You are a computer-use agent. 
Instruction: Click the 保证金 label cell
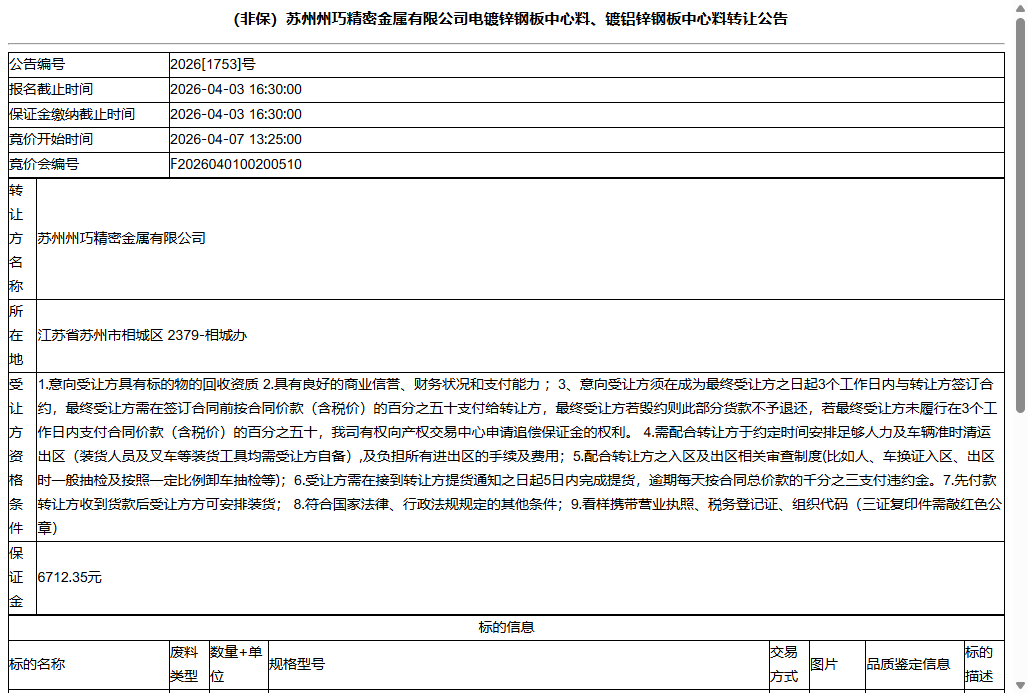[22, 578]
